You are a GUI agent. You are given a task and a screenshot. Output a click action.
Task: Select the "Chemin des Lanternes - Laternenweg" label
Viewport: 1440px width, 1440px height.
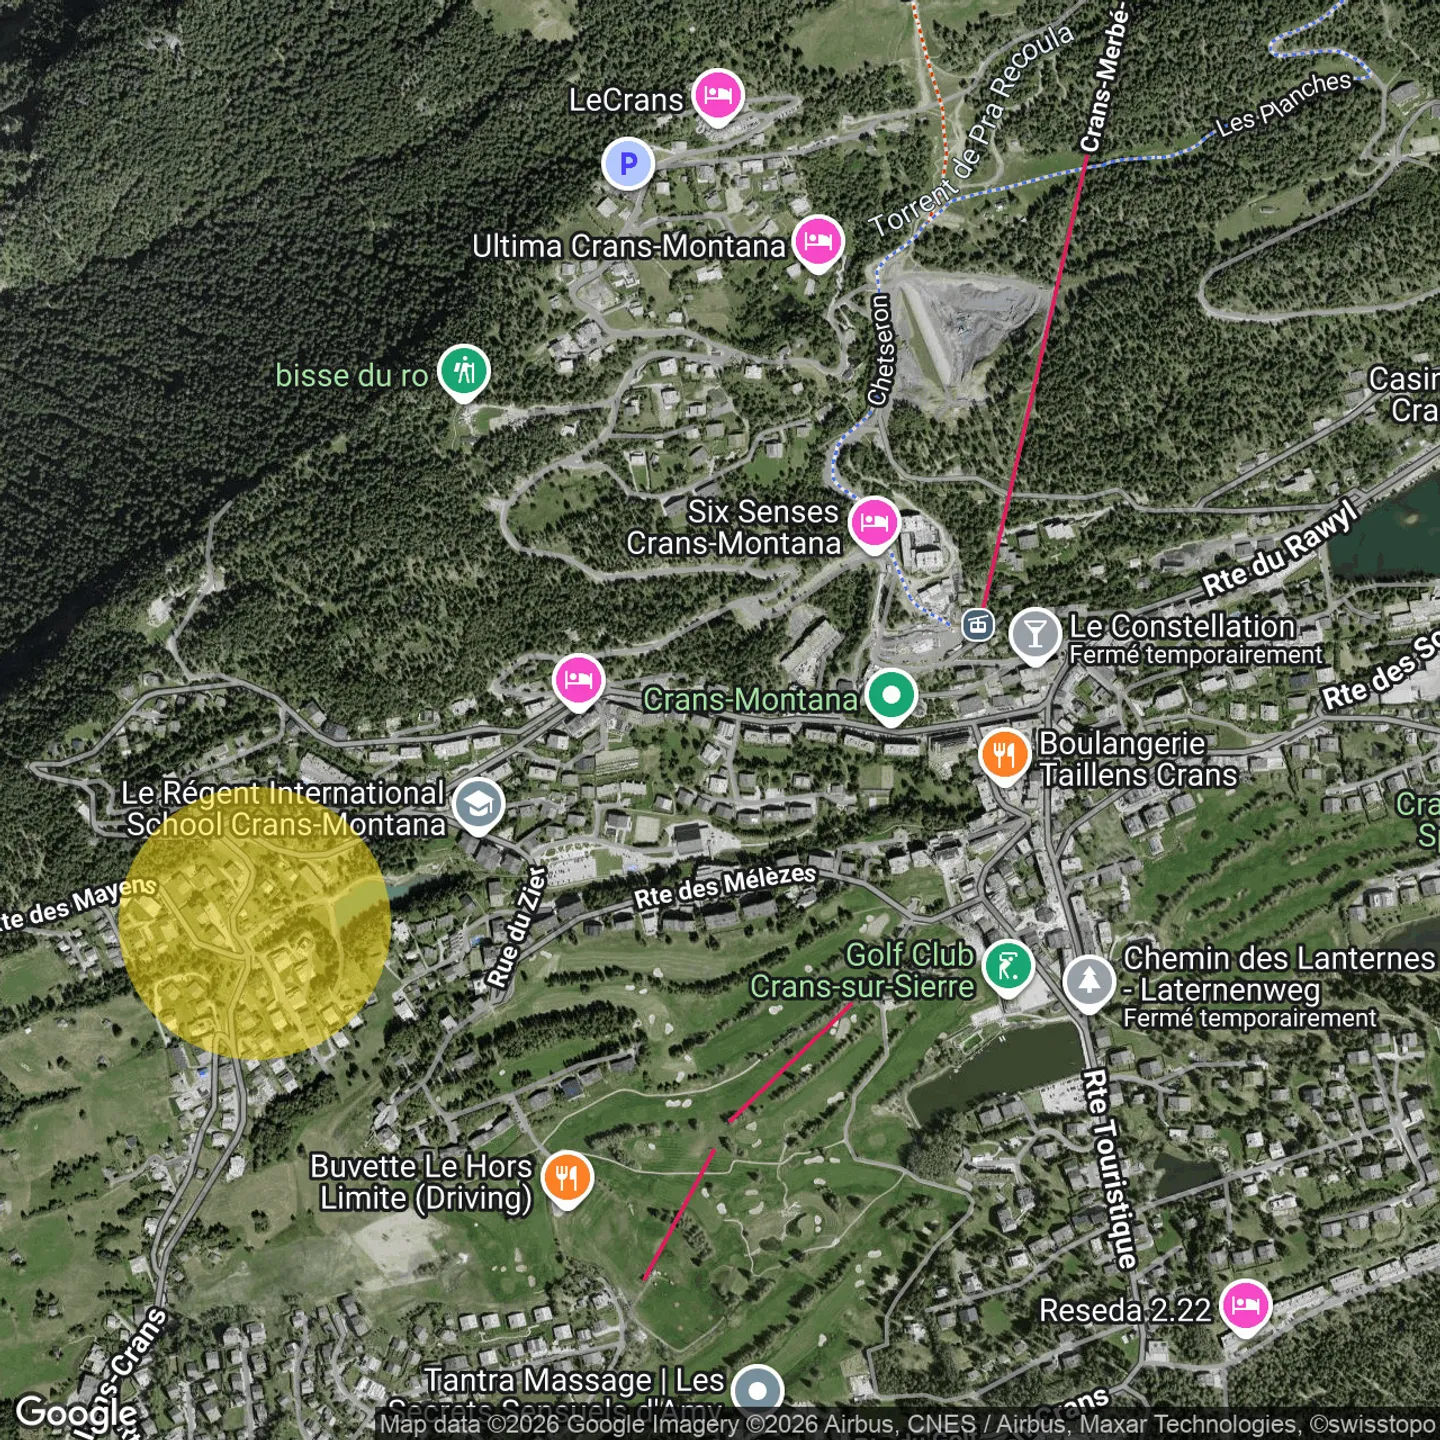tap(1279, 974)
